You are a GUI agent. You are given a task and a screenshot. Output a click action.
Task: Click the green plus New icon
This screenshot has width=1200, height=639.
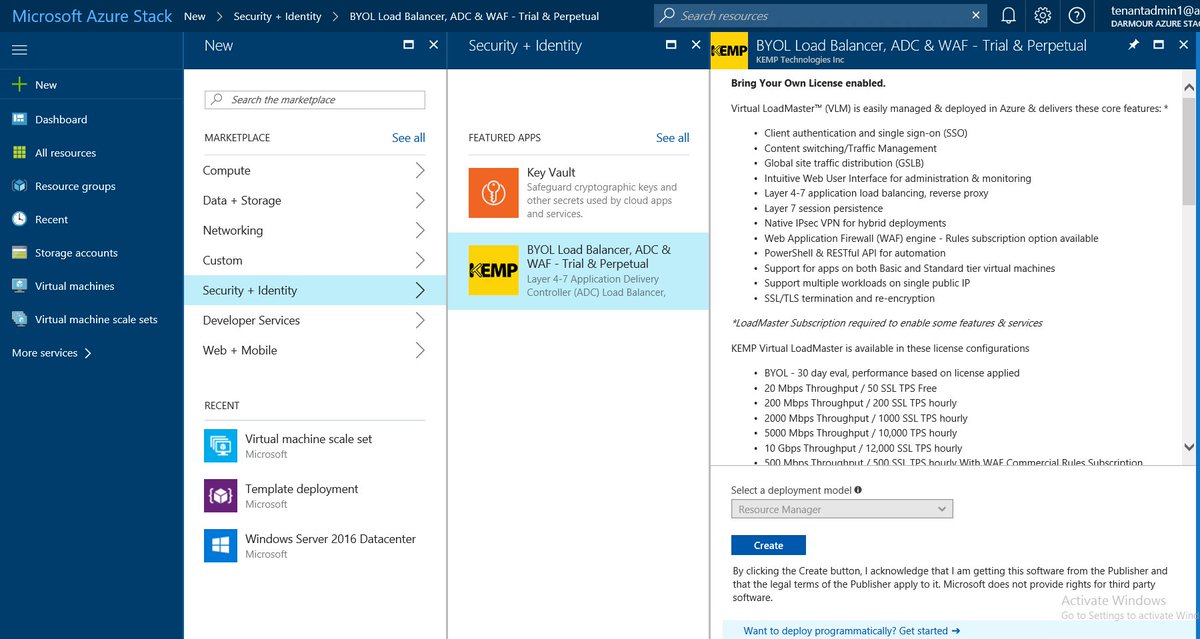(19, 85)
